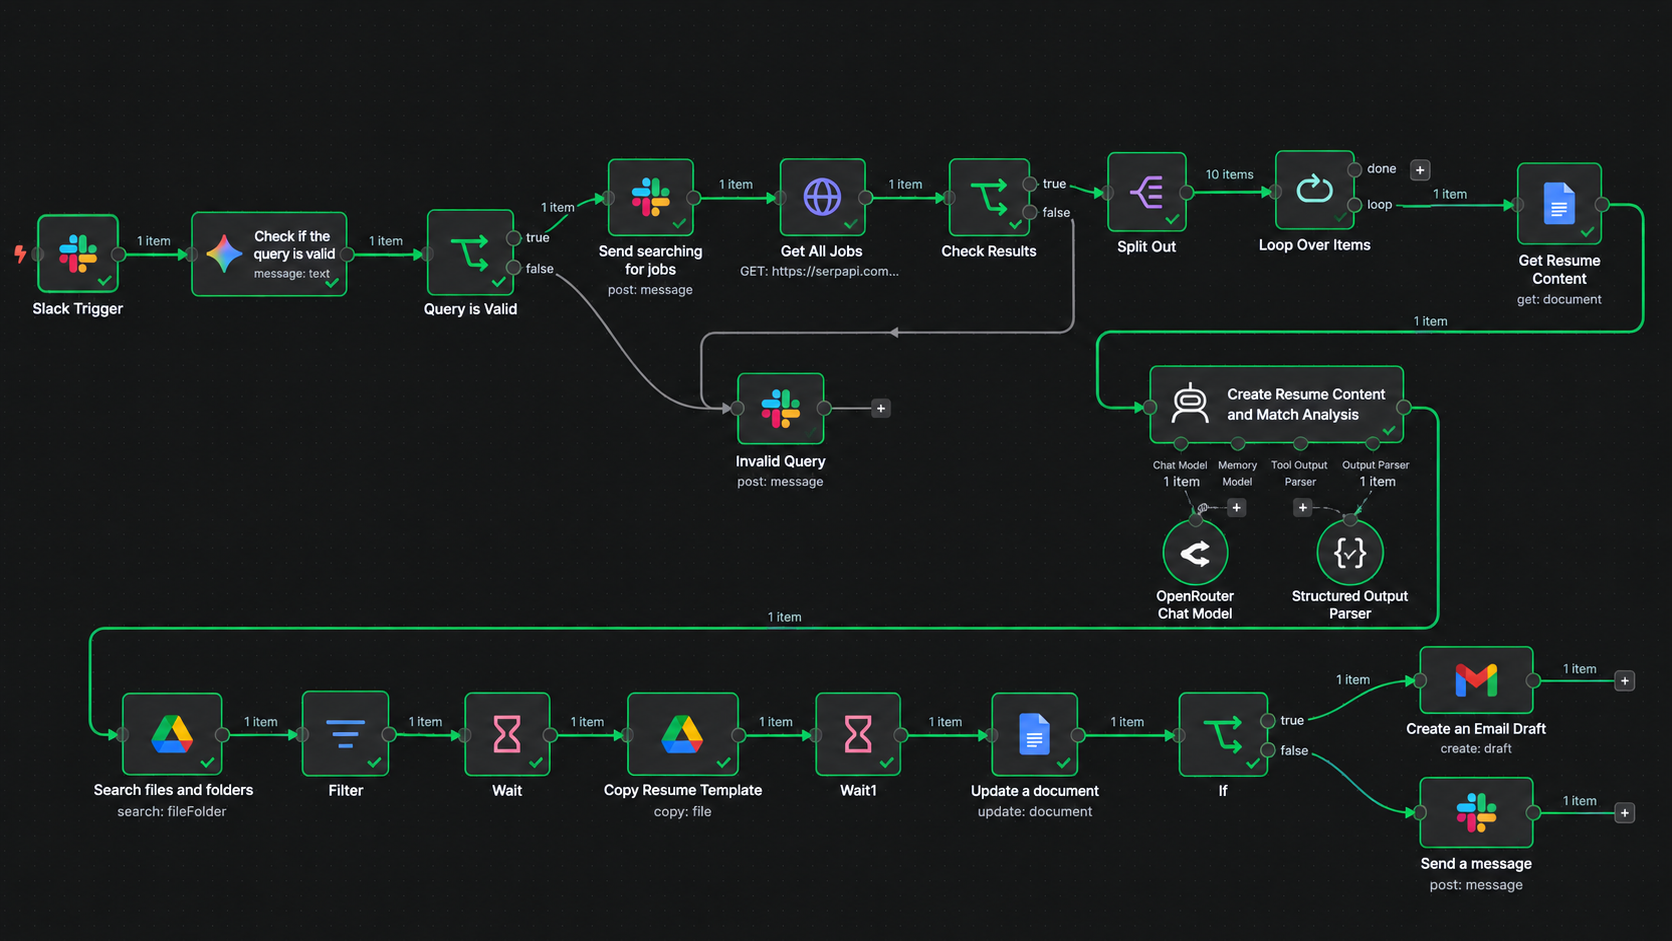Open the Copy Resume Template node
The width and height of the screenshot is (1672, 941).
tap(682, 734)
